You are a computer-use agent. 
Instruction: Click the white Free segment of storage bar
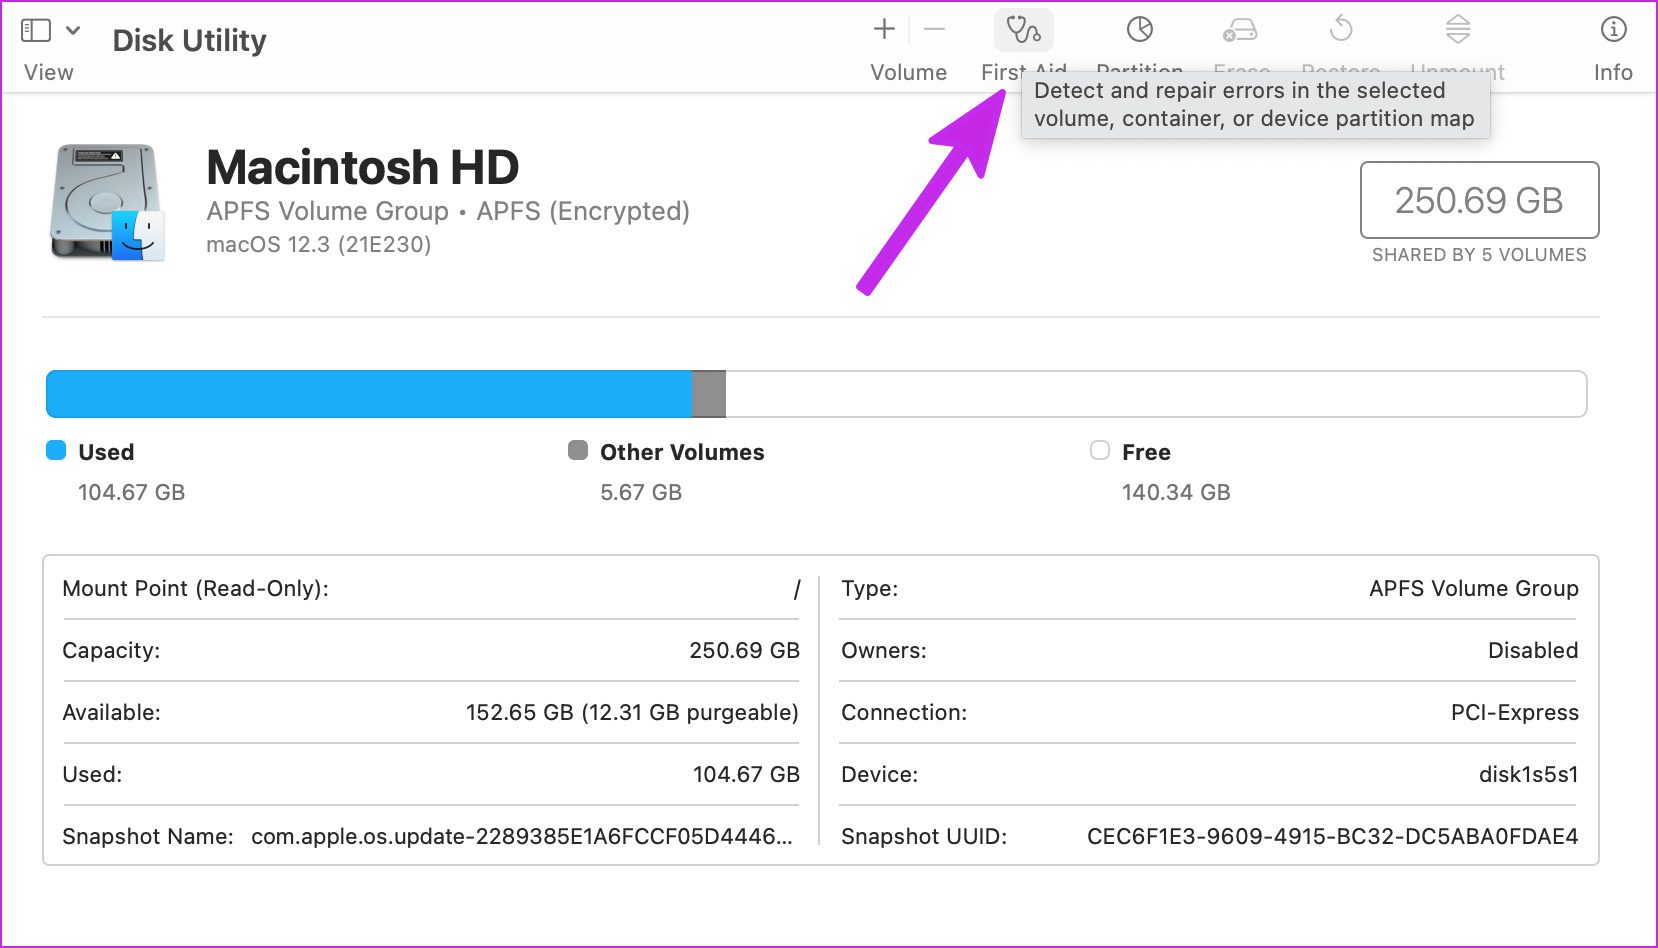pos(1156,394)
